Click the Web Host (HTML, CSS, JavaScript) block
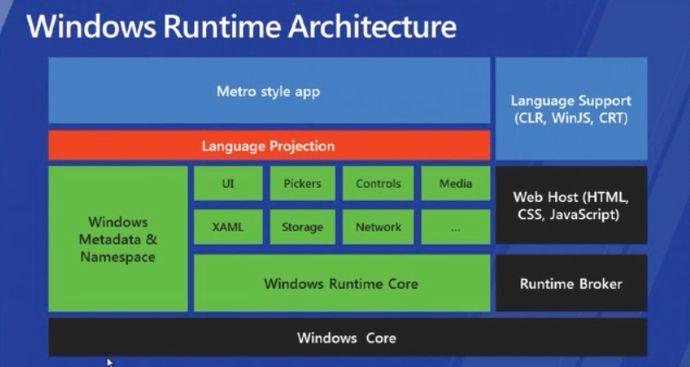The height and width of the screenshot is (367, 690). pyautogui.click(x=571, y=205)
